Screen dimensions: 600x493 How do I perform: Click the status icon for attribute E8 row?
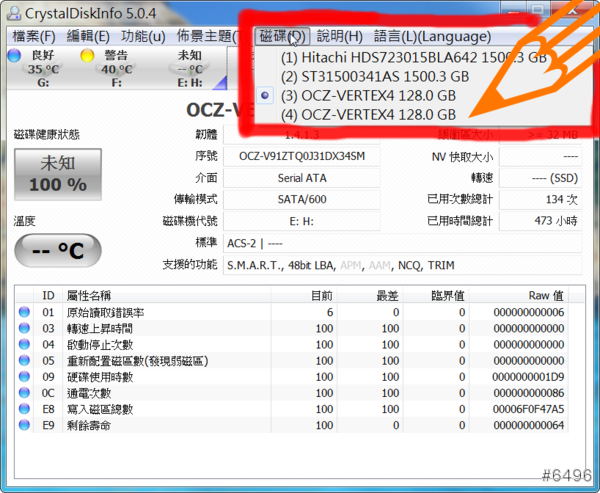click(25, 410)
